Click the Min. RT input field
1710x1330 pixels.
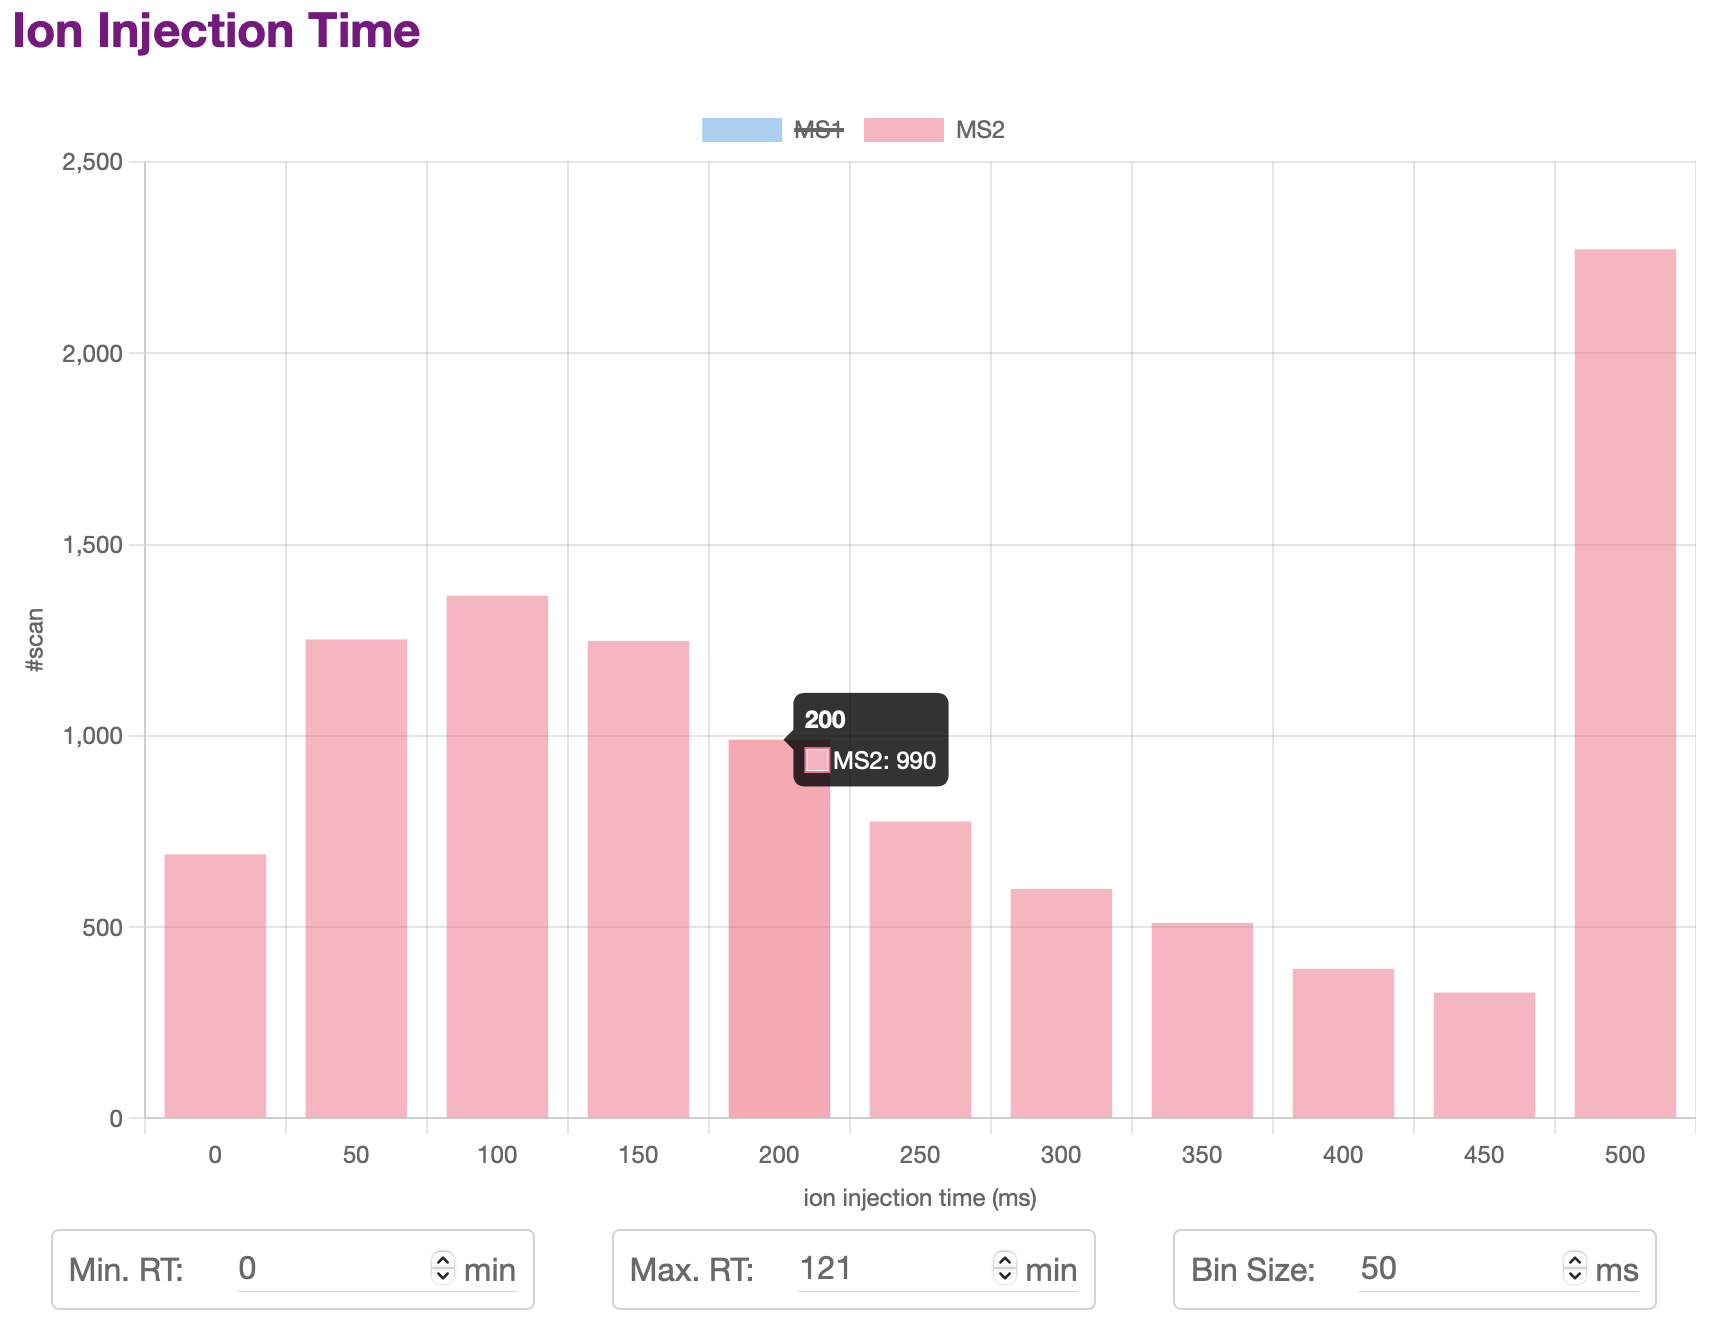tap(330, 1269)
